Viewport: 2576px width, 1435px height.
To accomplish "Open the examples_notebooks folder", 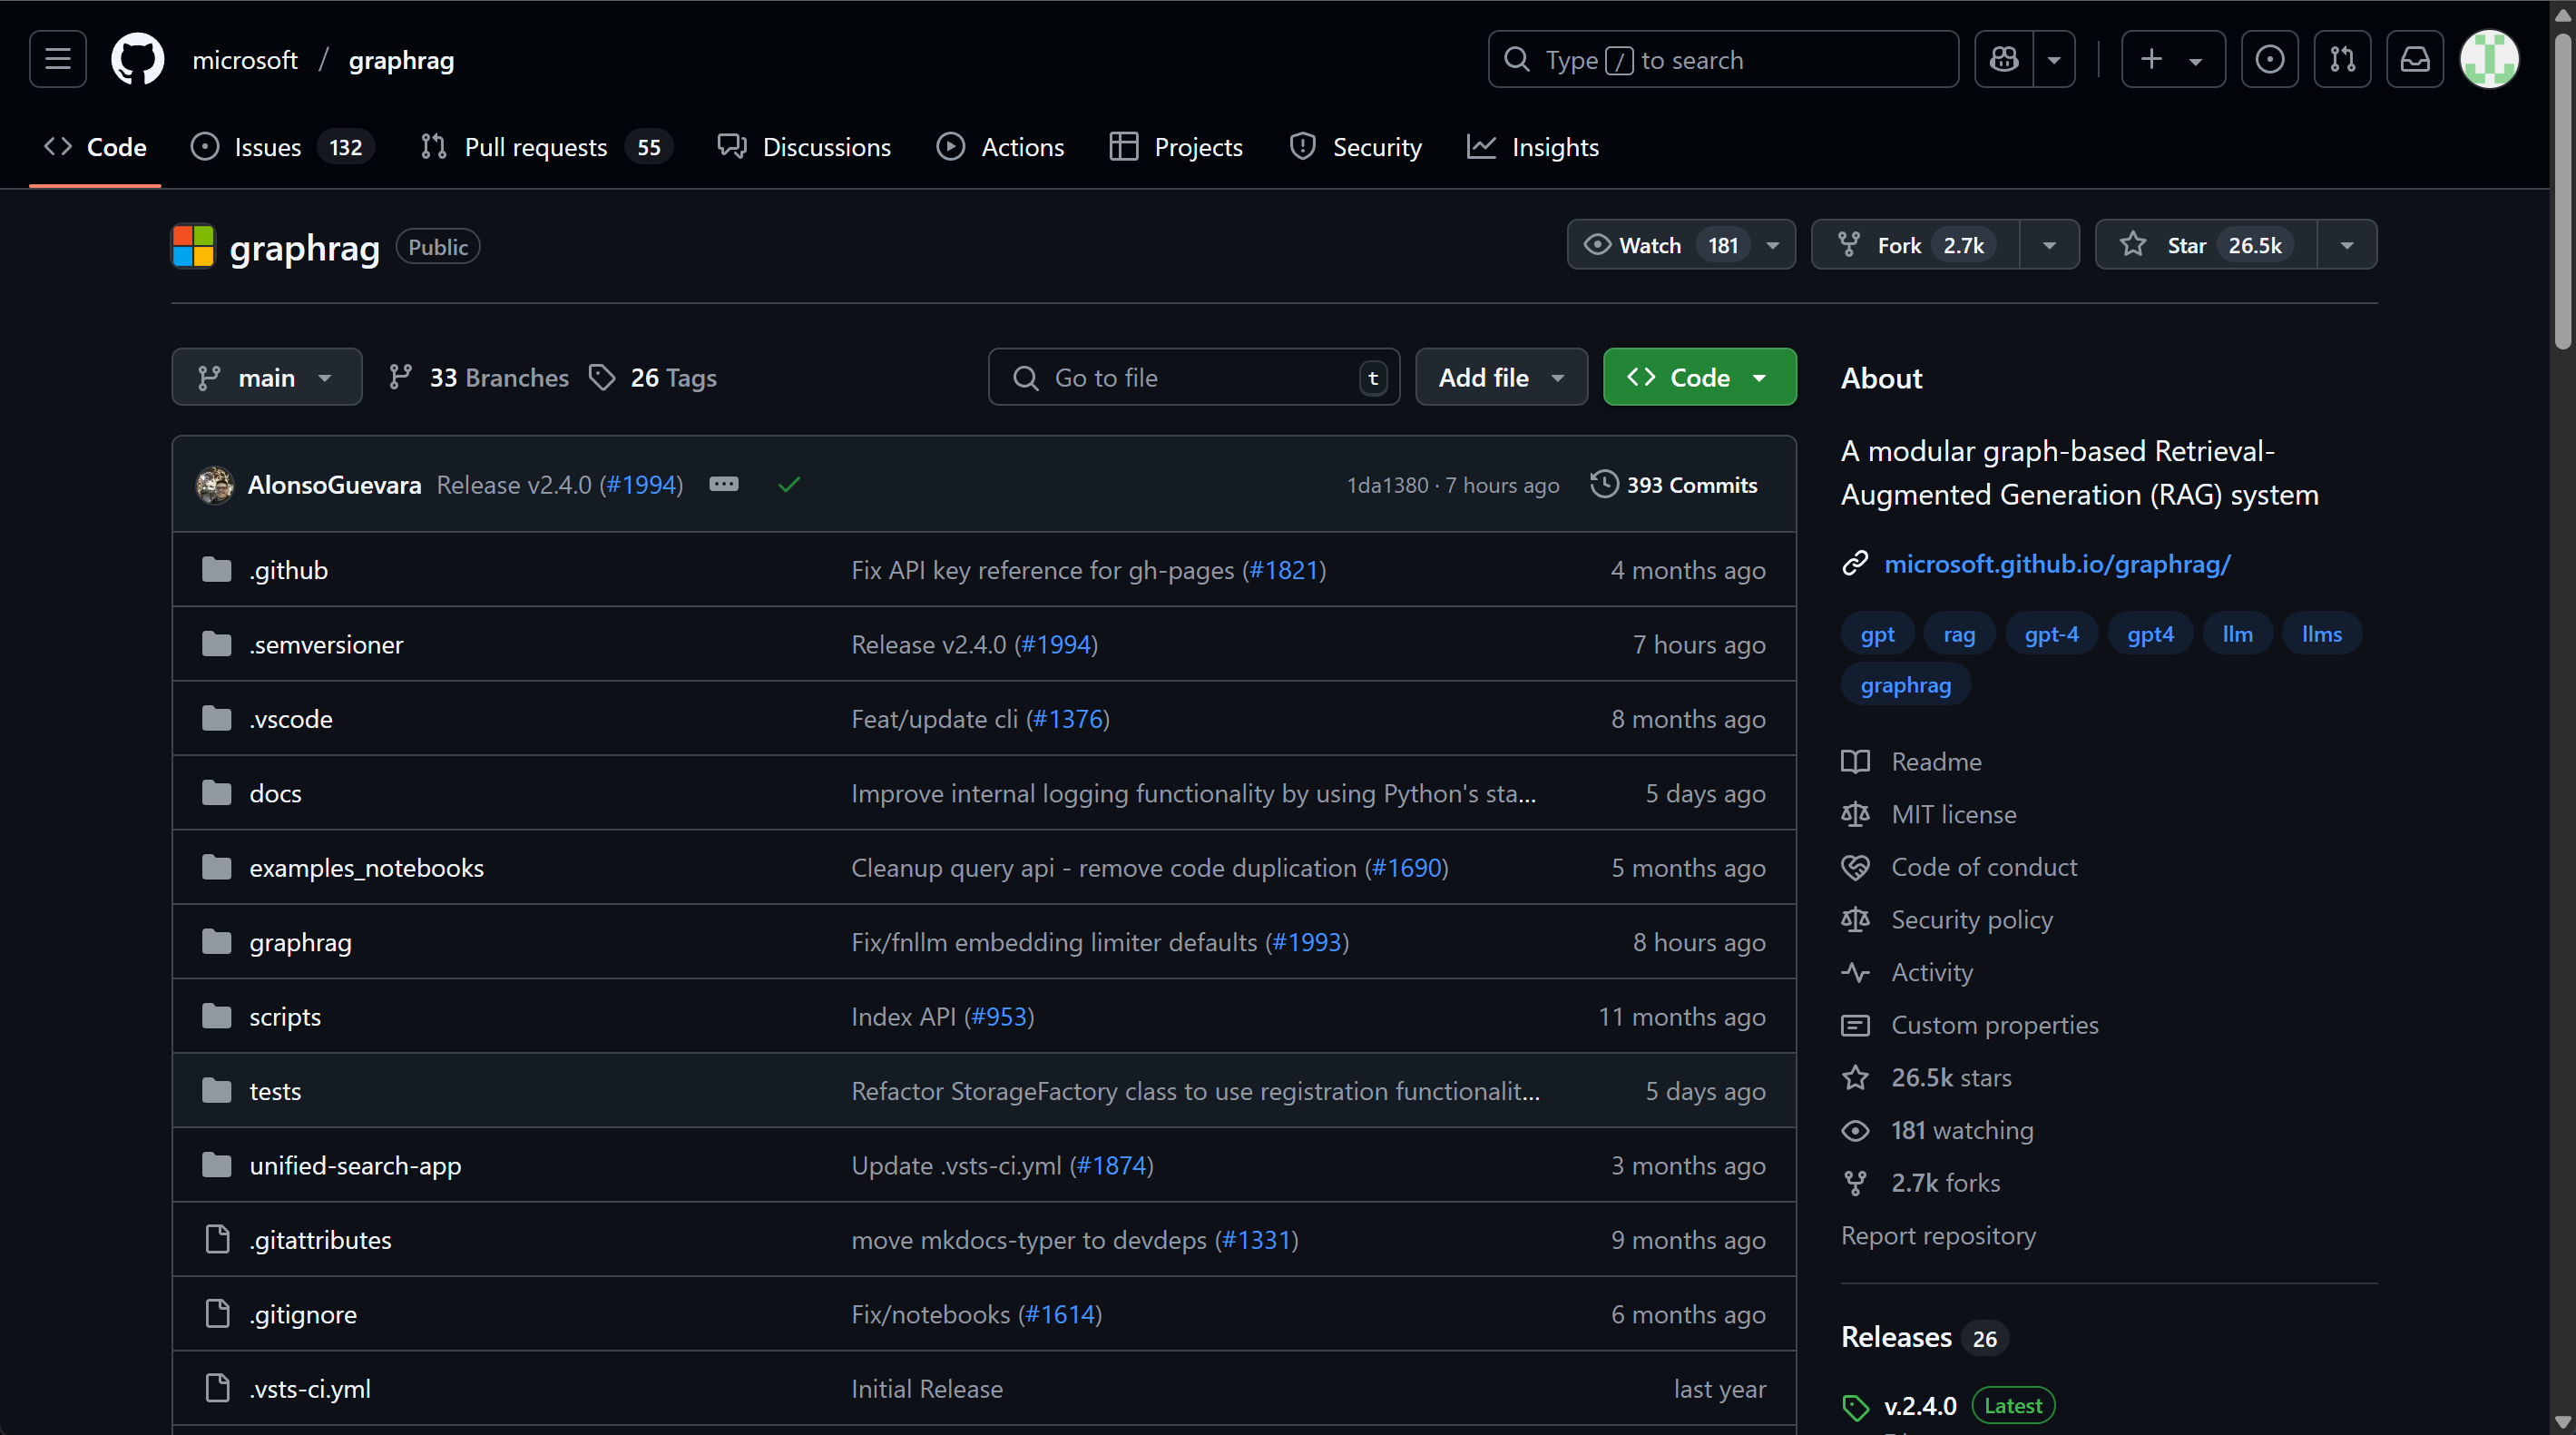I will click(x=366, y=868).
